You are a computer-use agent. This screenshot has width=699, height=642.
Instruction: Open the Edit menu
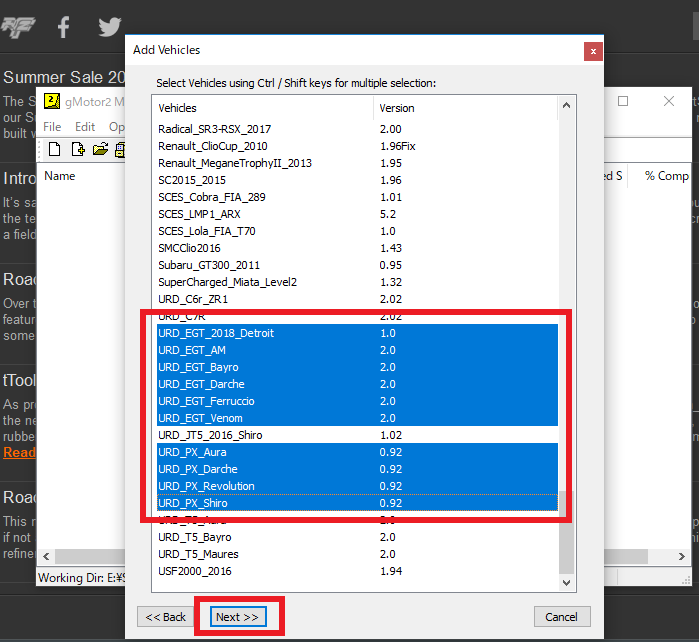click(x=85, y=127)
